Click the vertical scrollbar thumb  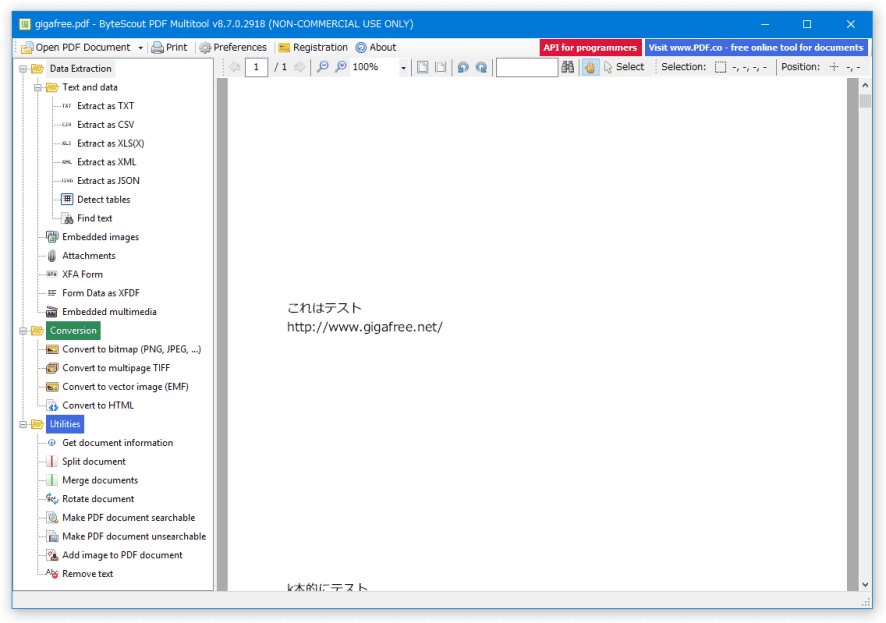(x=865, y=101)
